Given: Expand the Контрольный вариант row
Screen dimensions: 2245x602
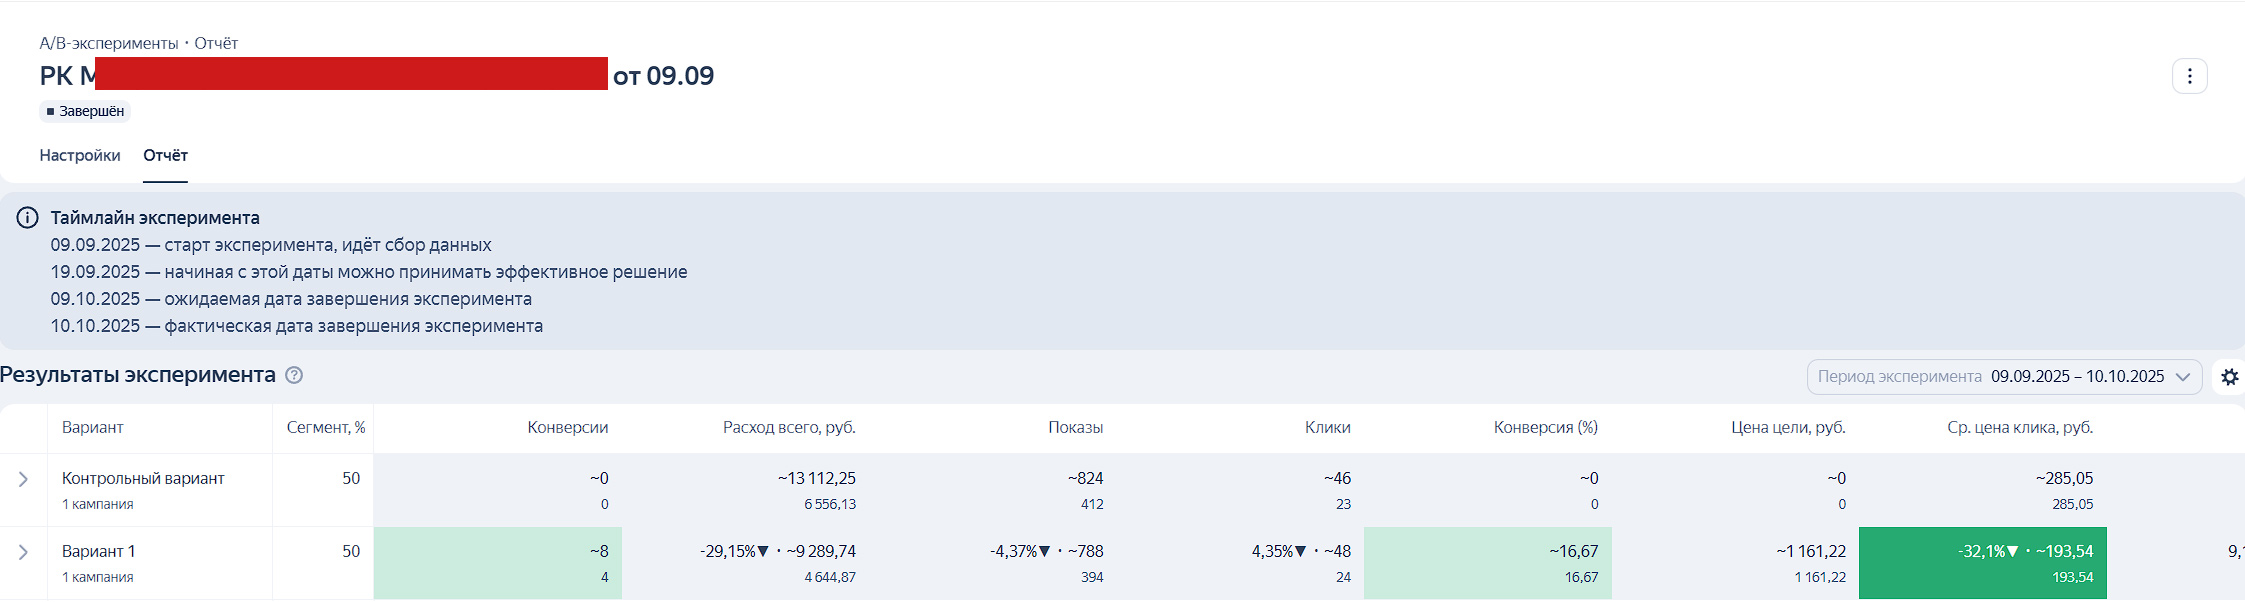Looking at the screenshot, I should (x=23, y=480).
